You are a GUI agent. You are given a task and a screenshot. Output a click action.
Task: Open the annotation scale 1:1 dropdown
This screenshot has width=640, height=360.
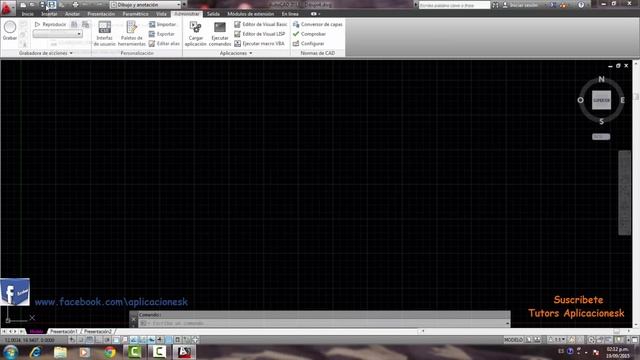558,340
